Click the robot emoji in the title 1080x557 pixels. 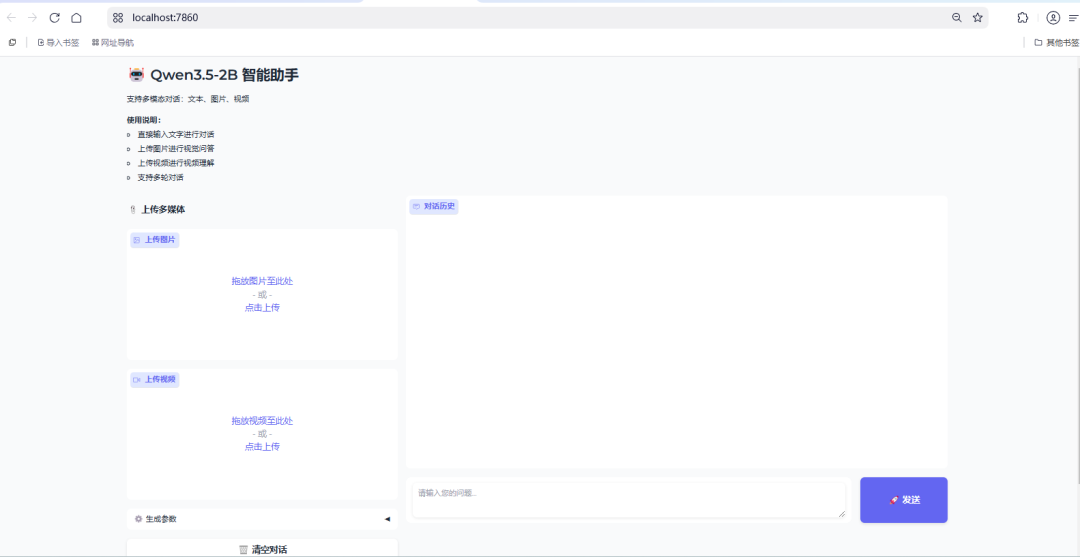click(136, 75)
